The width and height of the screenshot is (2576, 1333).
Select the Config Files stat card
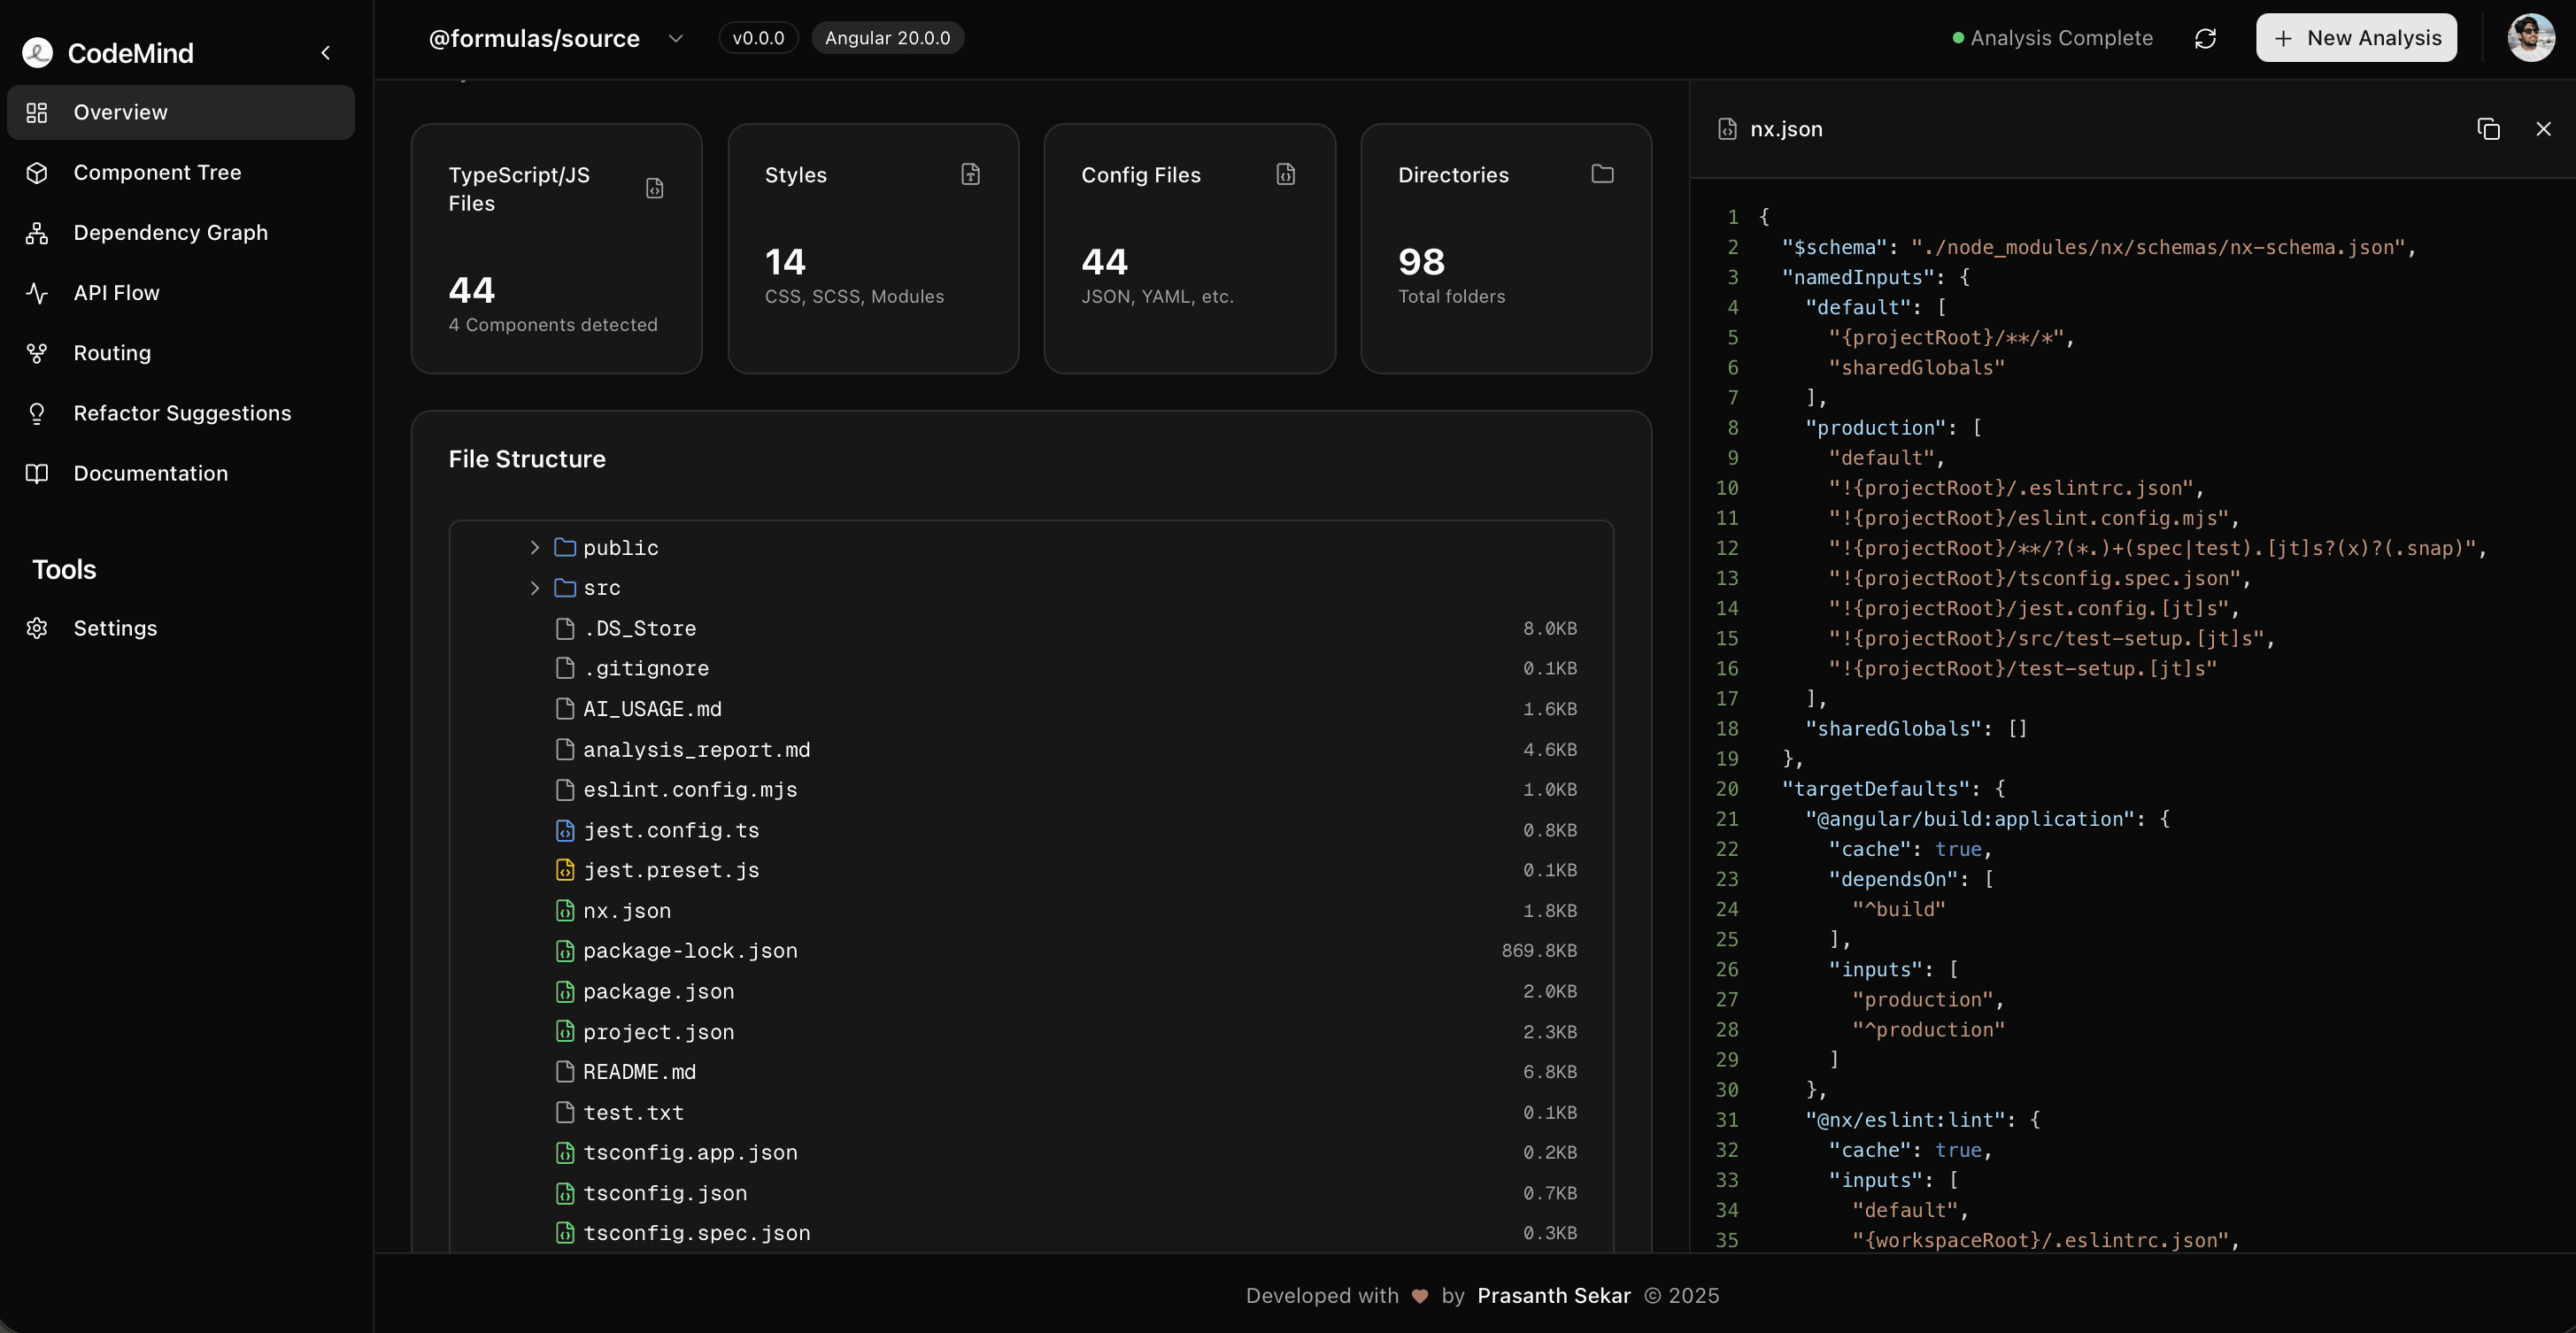(x=1189, y=248)
